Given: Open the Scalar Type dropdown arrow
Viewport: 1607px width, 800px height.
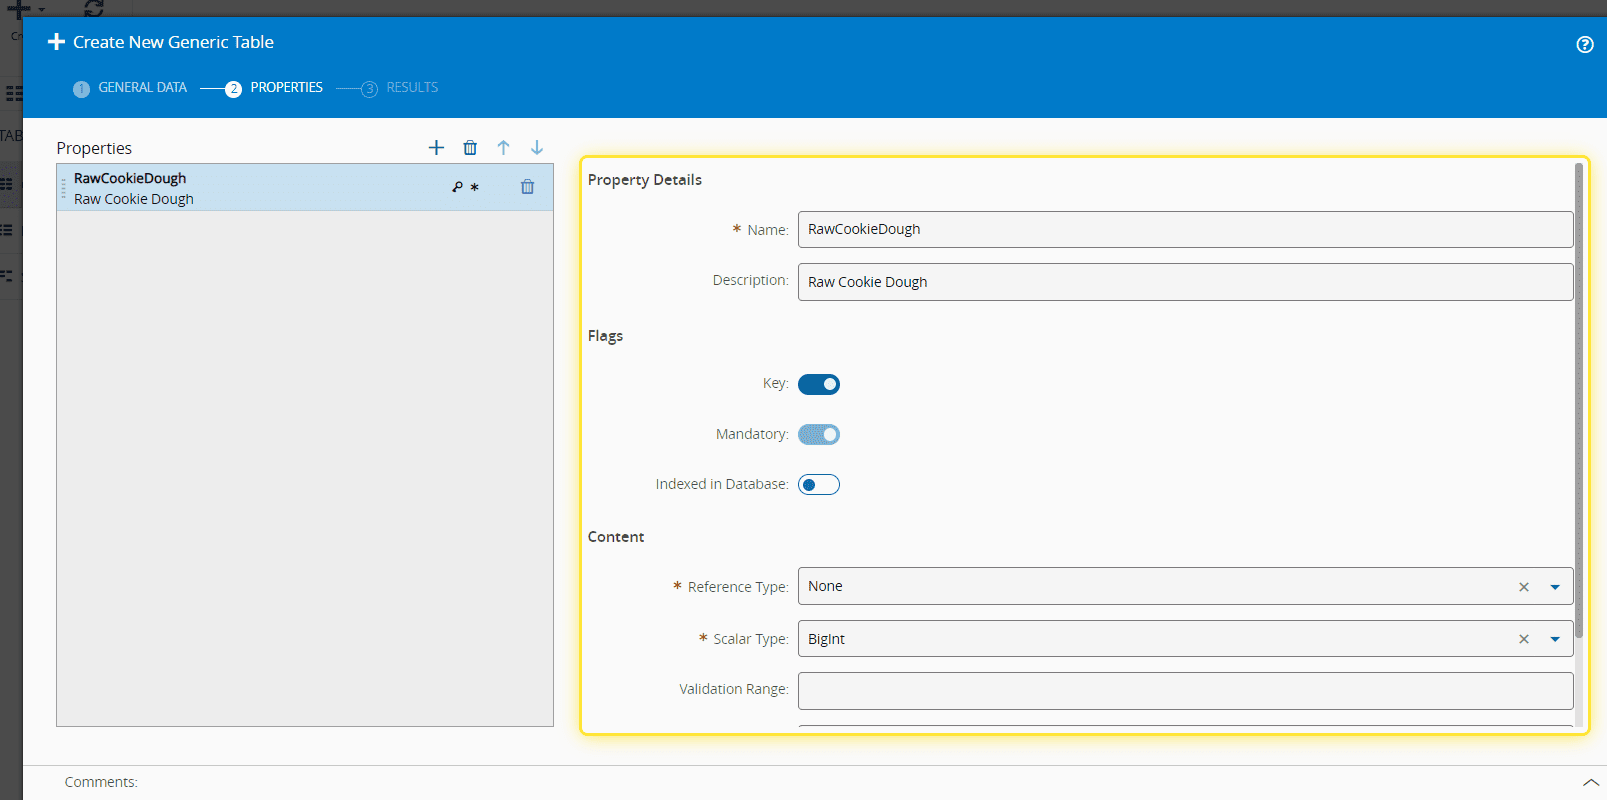Looking at the screenshot, I should (x=1555, y=639).
